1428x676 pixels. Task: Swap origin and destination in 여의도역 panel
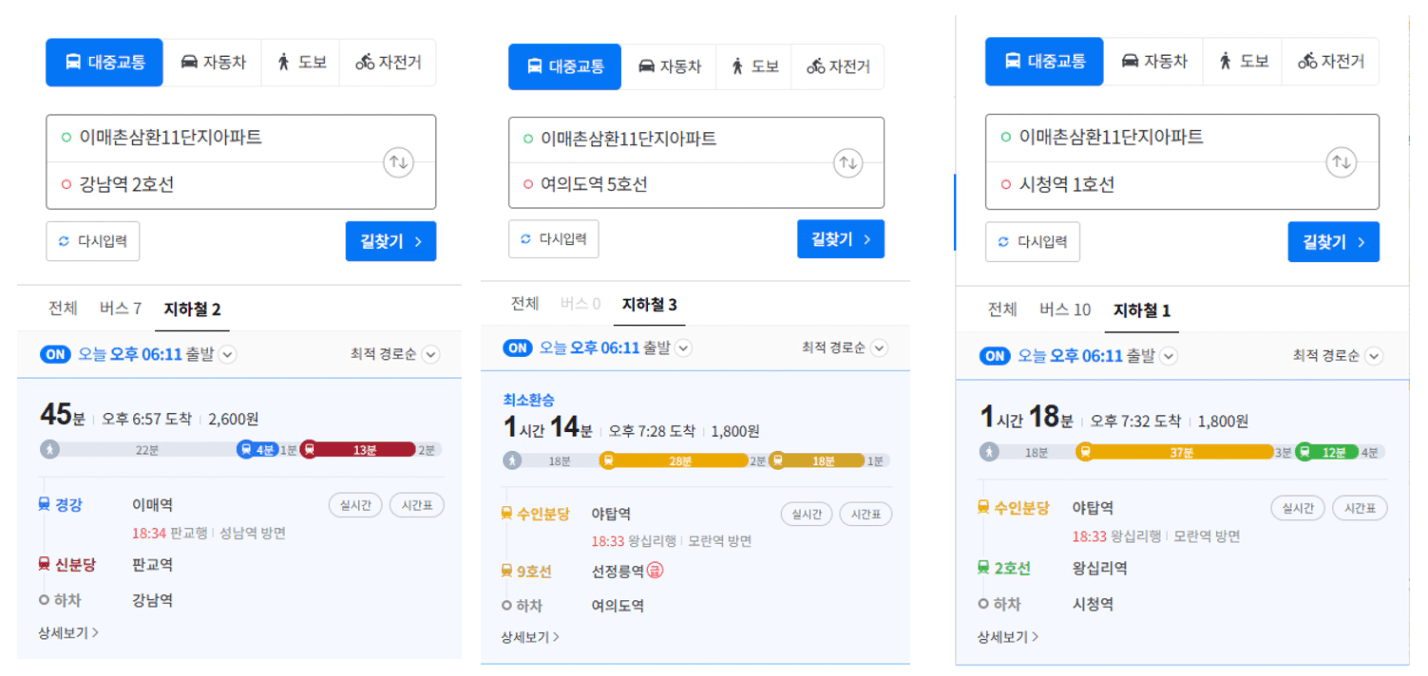(x=848, y=163)
